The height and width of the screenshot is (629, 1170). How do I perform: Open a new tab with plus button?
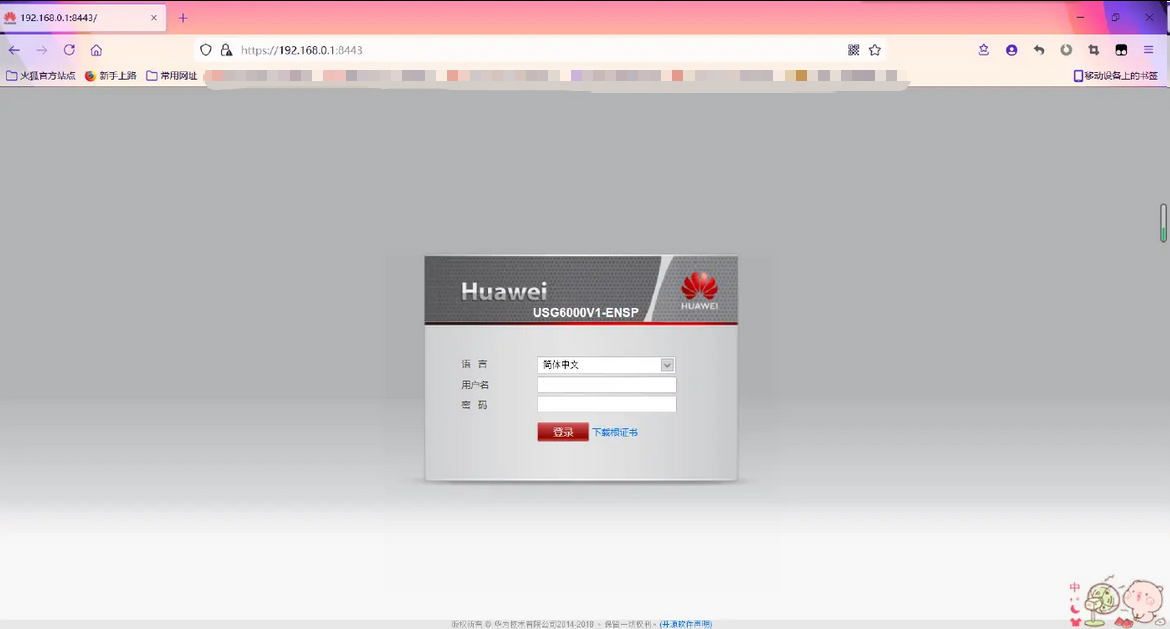183,18
